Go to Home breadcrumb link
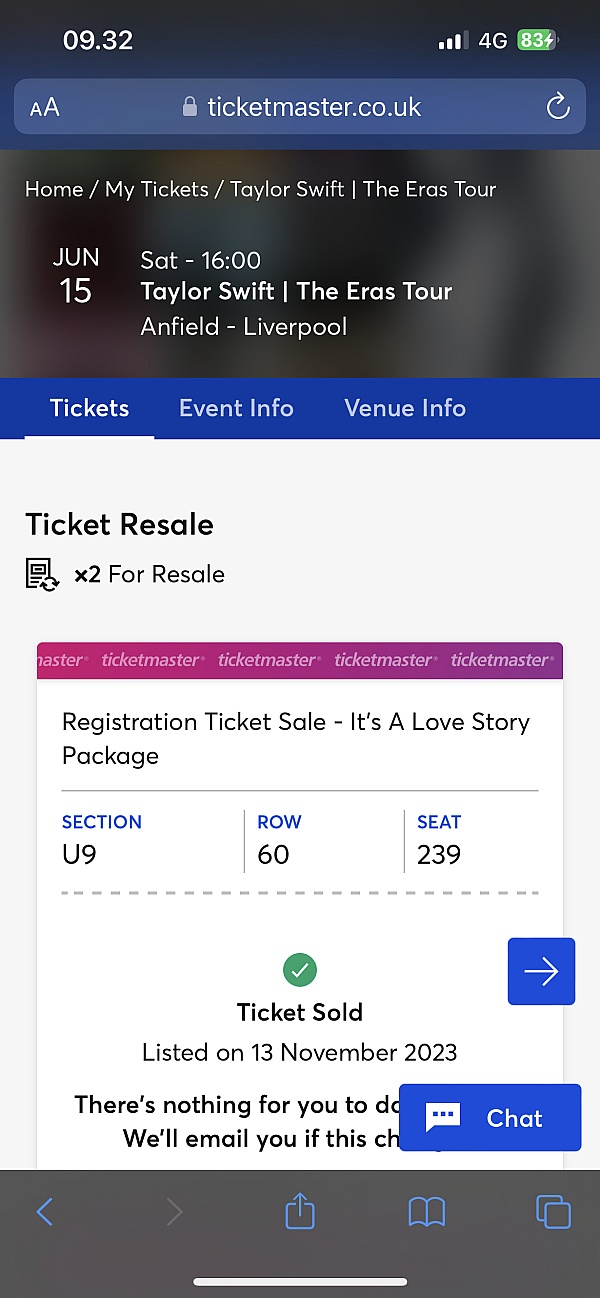 click(x=54, y=189)
